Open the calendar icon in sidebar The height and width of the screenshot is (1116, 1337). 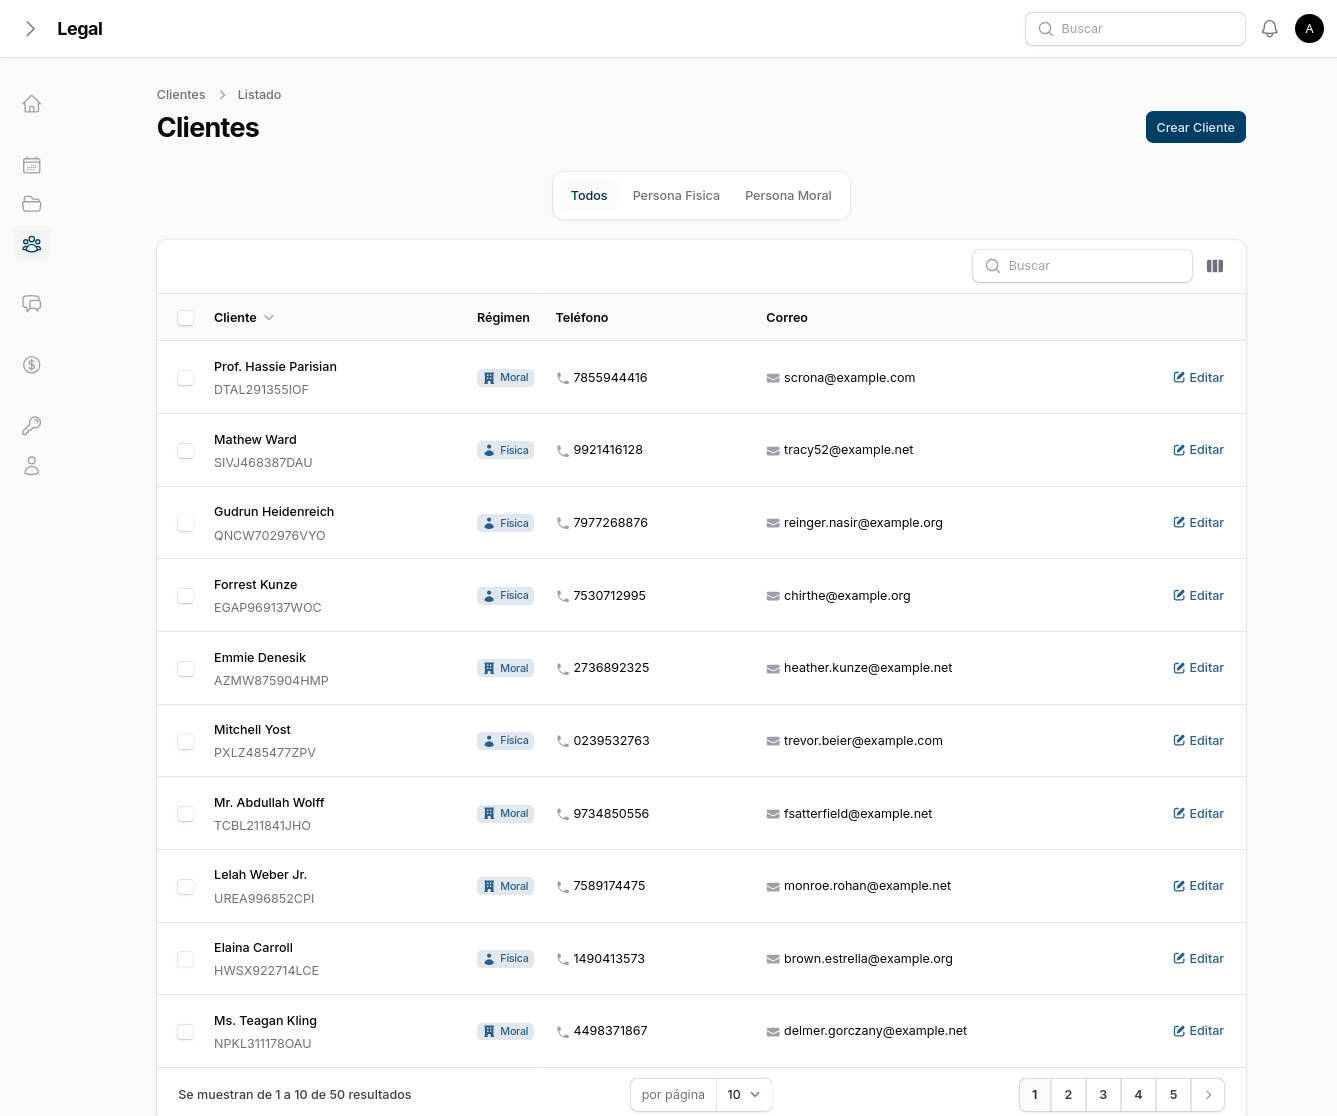[x=32, y=165]
